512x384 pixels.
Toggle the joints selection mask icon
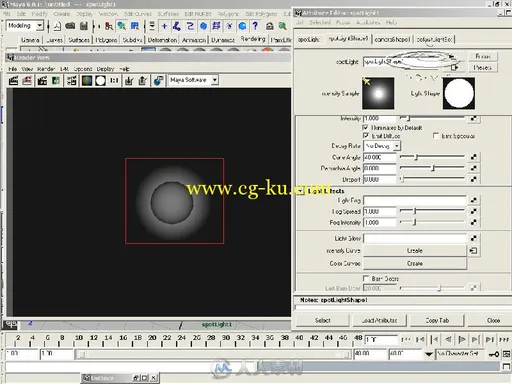coord(177,26)
